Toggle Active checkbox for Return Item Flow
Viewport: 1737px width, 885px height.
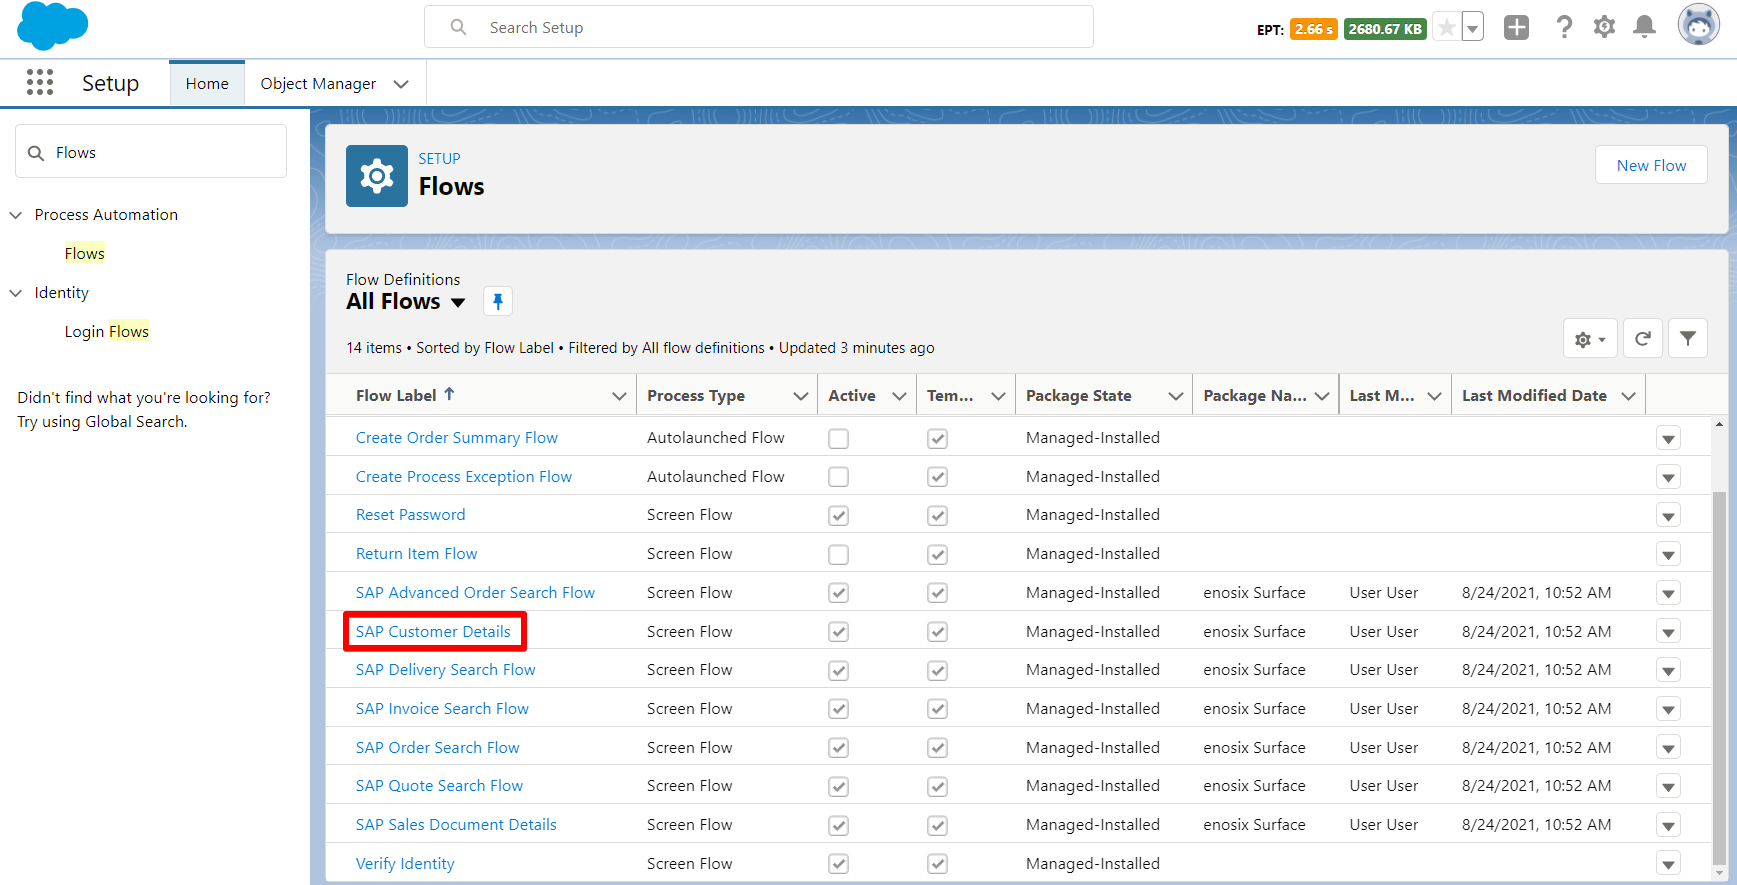coord(838,554)
